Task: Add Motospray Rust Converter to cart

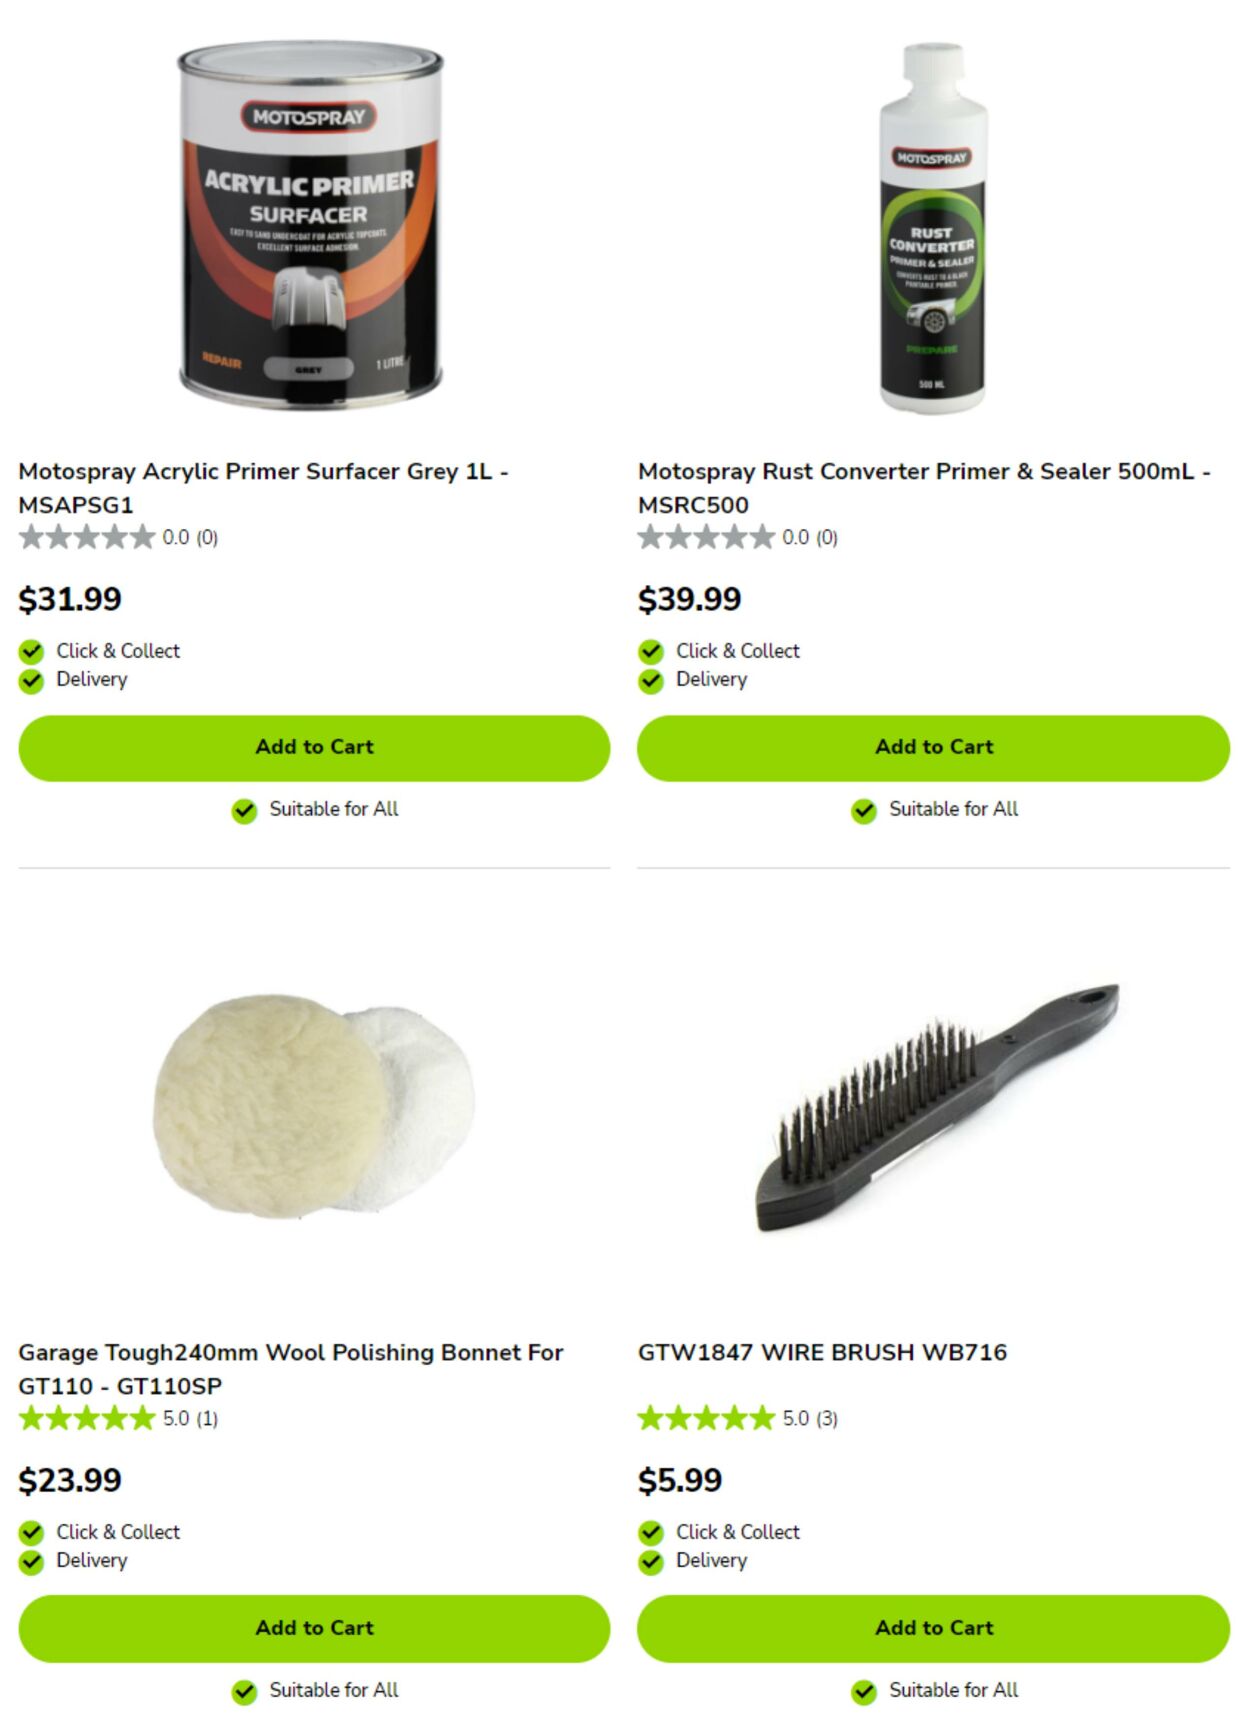Action: (933, 748)
